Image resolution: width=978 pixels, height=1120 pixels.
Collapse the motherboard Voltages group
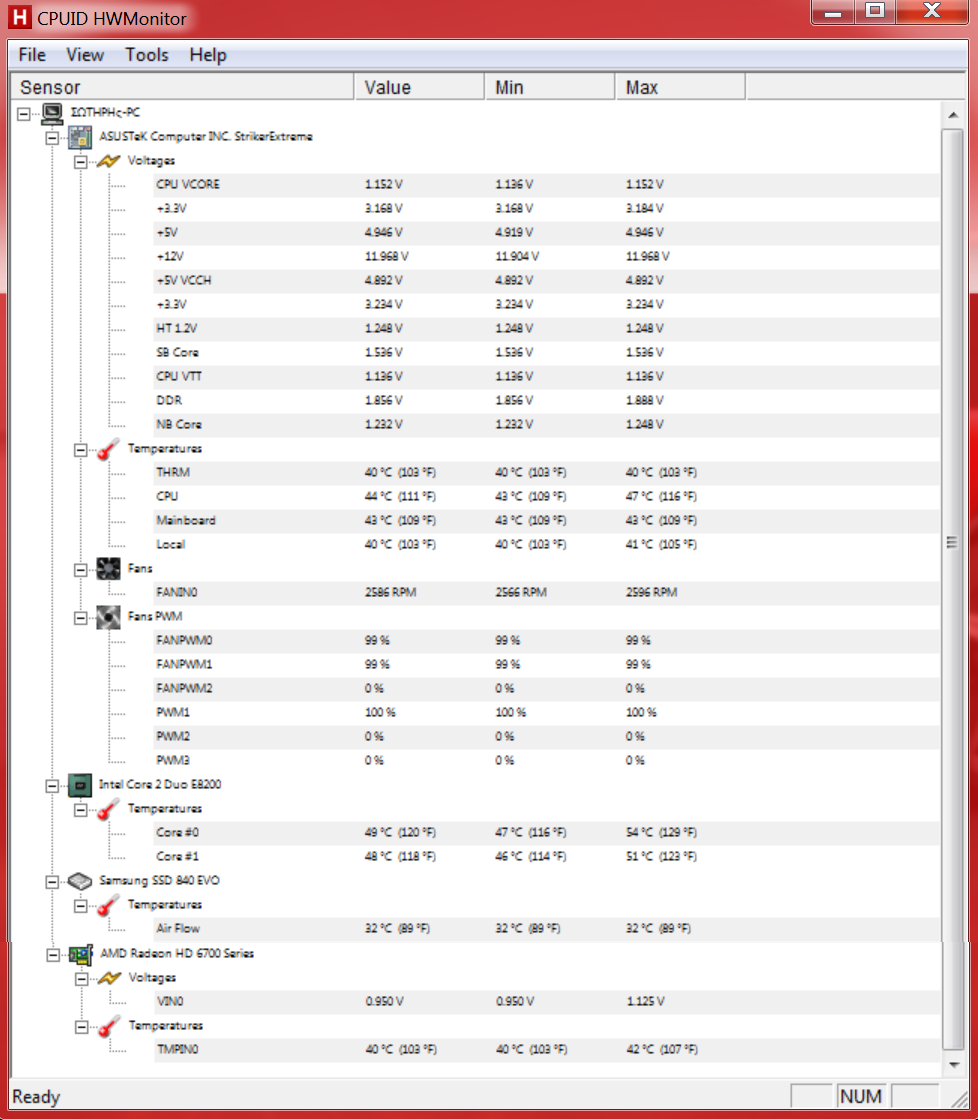point(81,161)
